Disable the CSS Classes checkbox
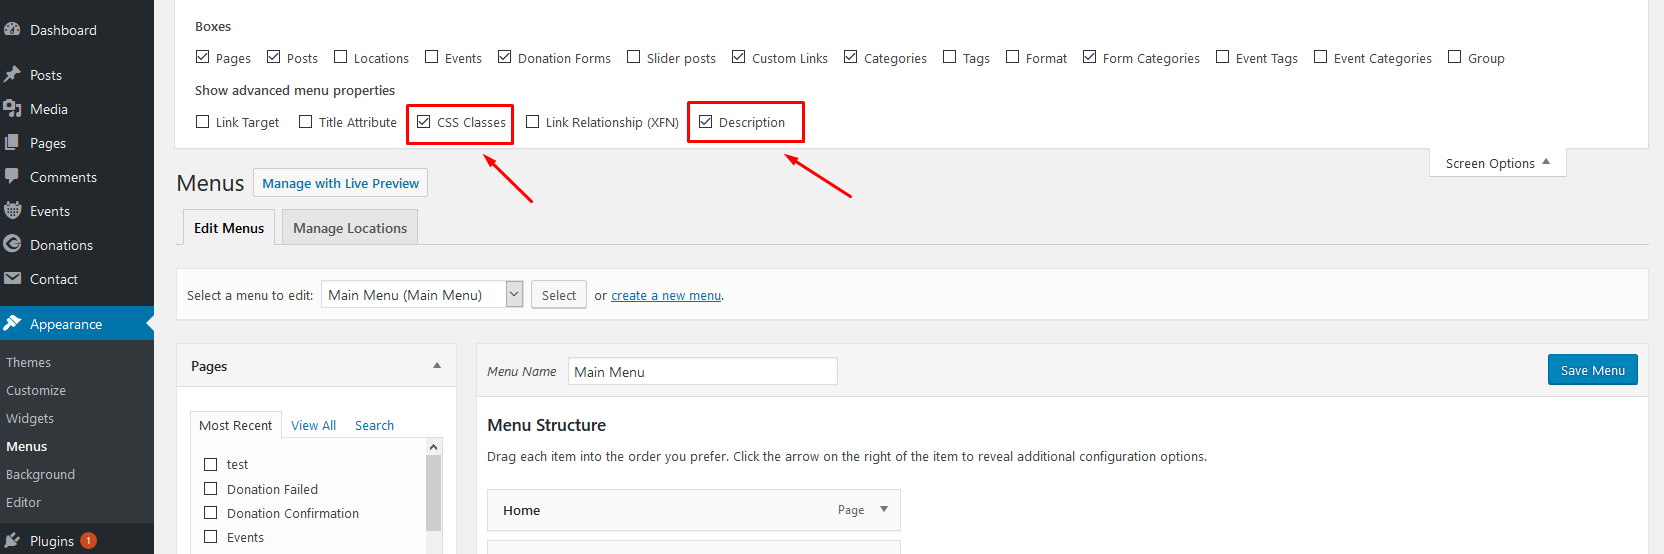The image size is (1664, 554). coord(424,122)
